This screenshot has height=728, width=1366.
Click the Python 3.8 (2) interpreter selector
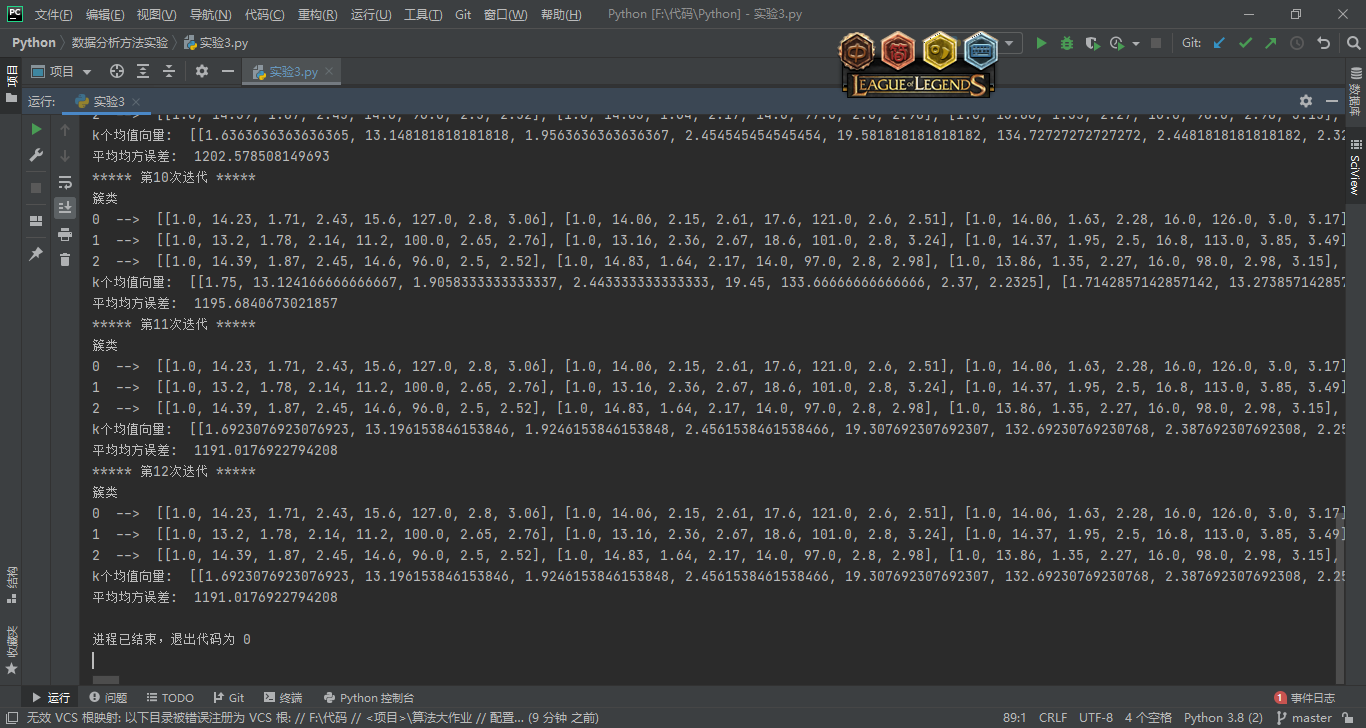coord(1222,717)
